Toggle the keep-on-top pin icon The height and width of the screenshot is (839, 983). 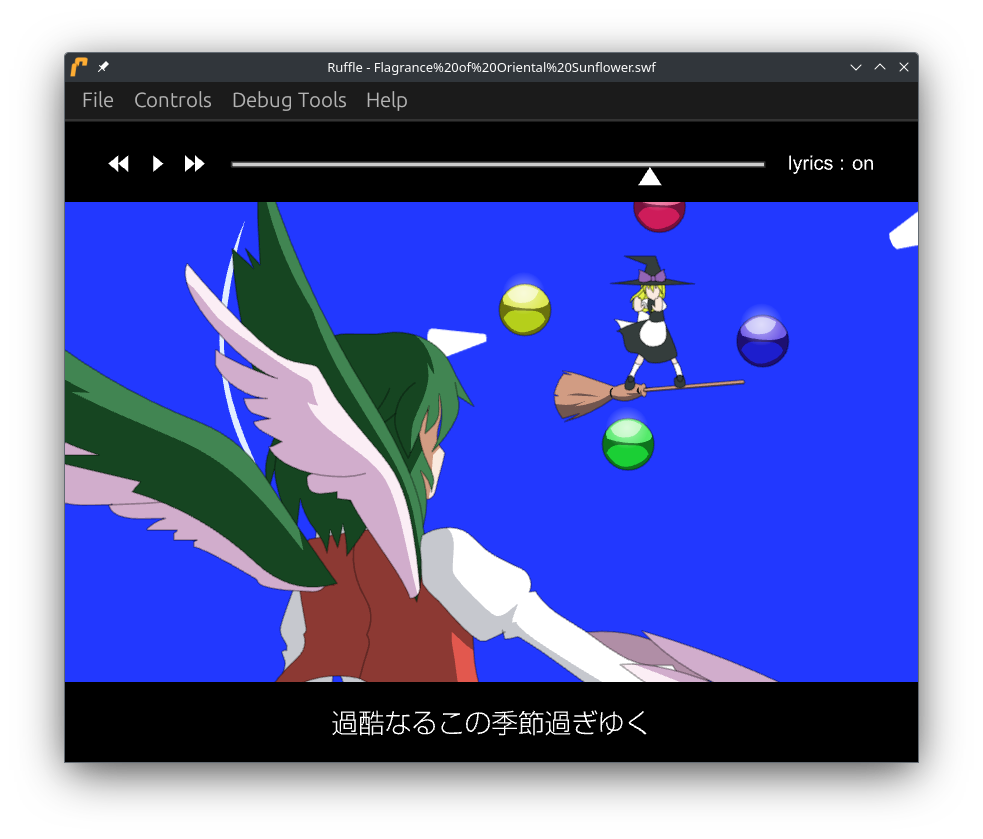(101, 67)
